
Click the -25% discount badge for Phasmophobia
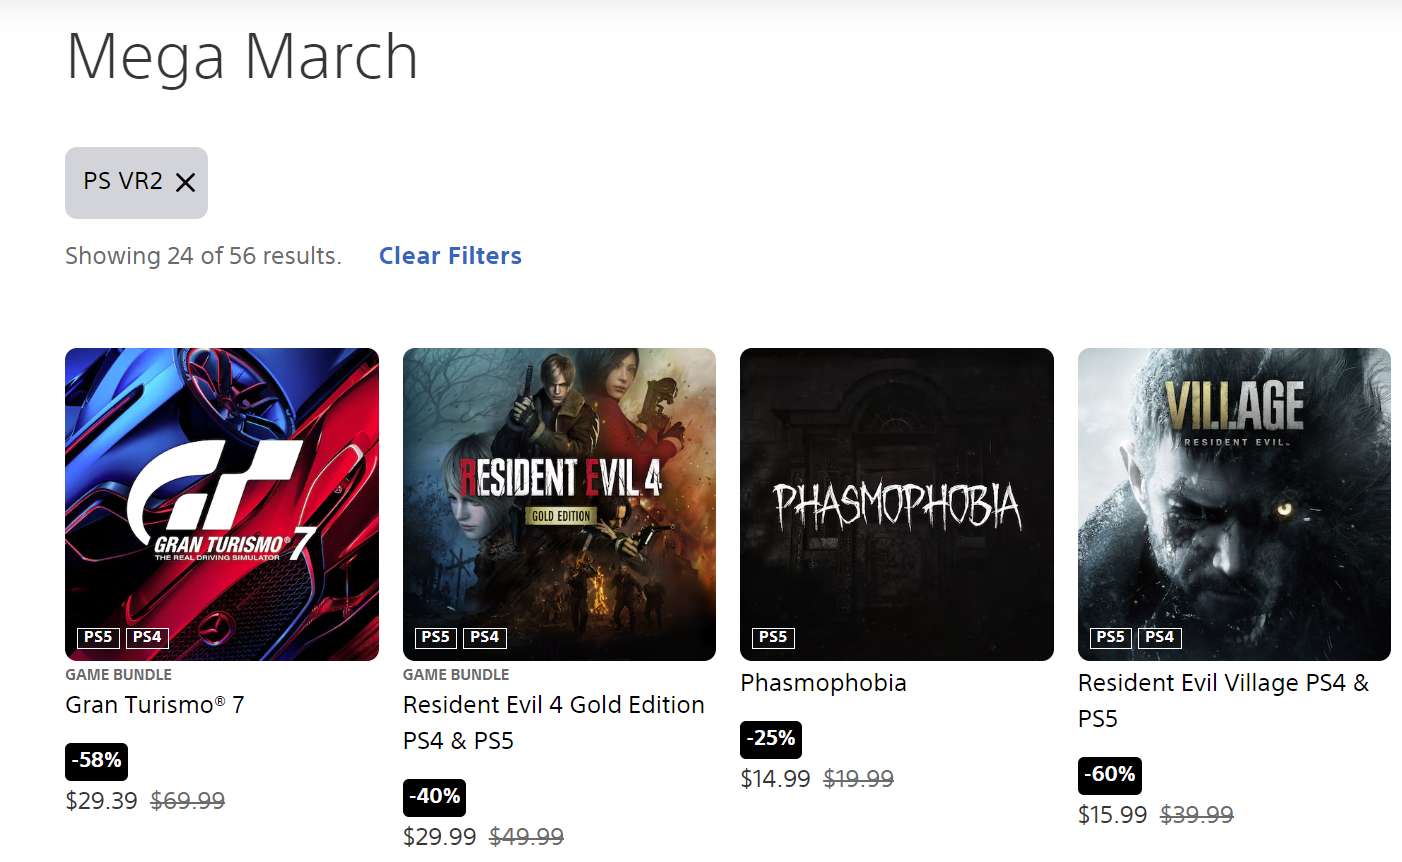771,739
